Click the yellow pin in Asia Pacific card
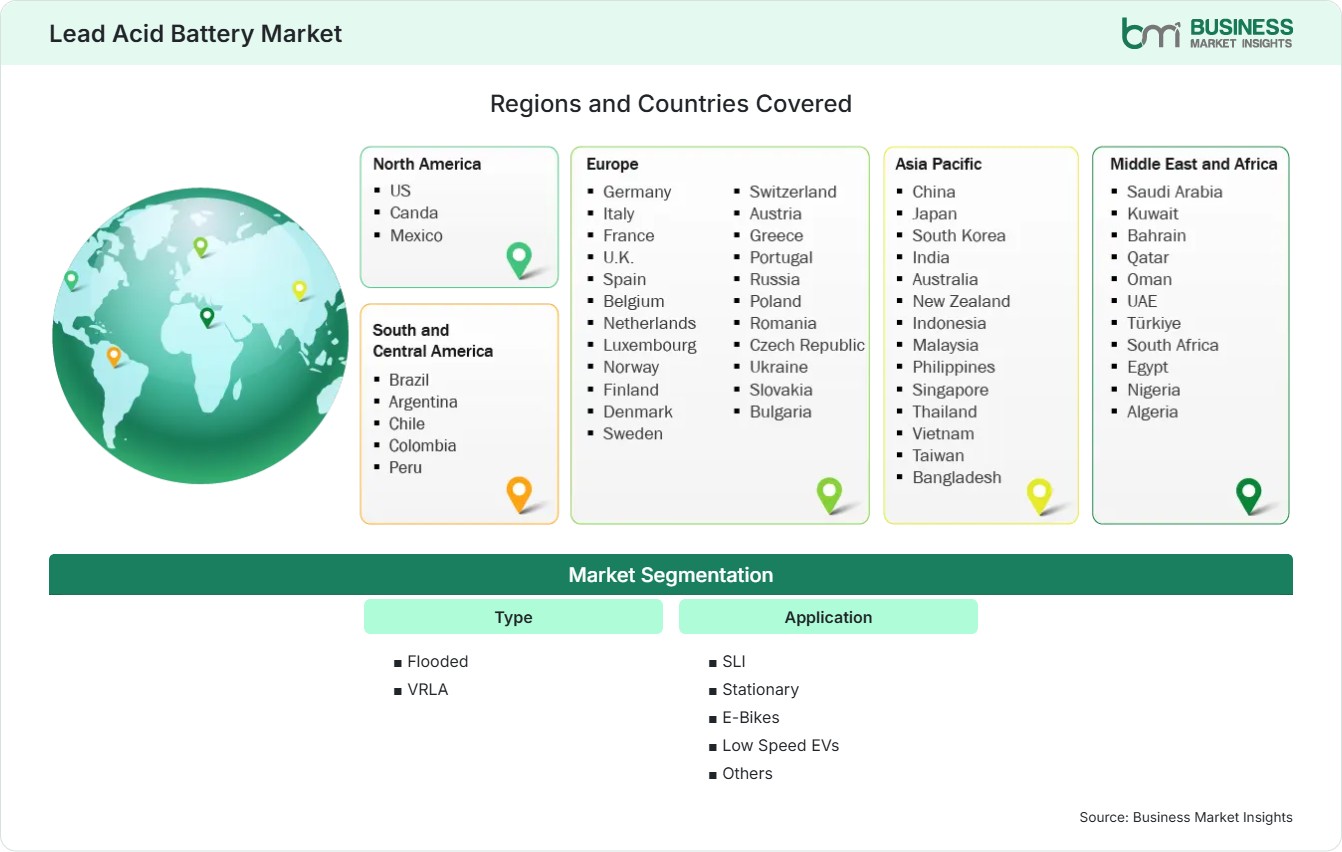This screenshot has height=852, width=1342. (1040, 495)
